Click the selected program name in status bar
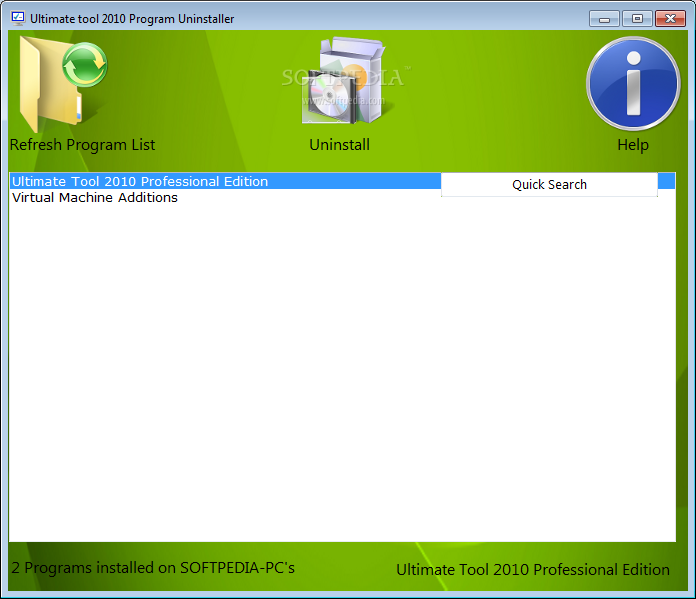696x599 pixels. pyautogui.click(x=533, y=570)
